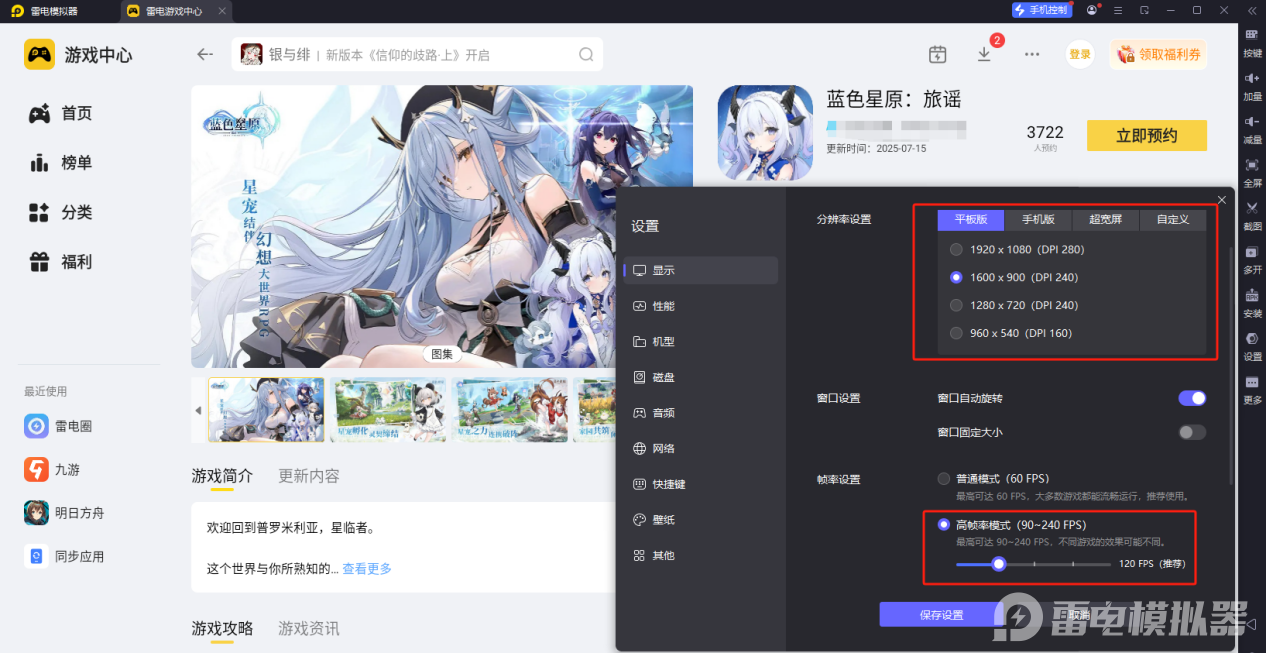Image resolution: width=1266 pixels, height=653 pixels.
Task: Switch to 自定义 resolution tab
Action: 1172,220
